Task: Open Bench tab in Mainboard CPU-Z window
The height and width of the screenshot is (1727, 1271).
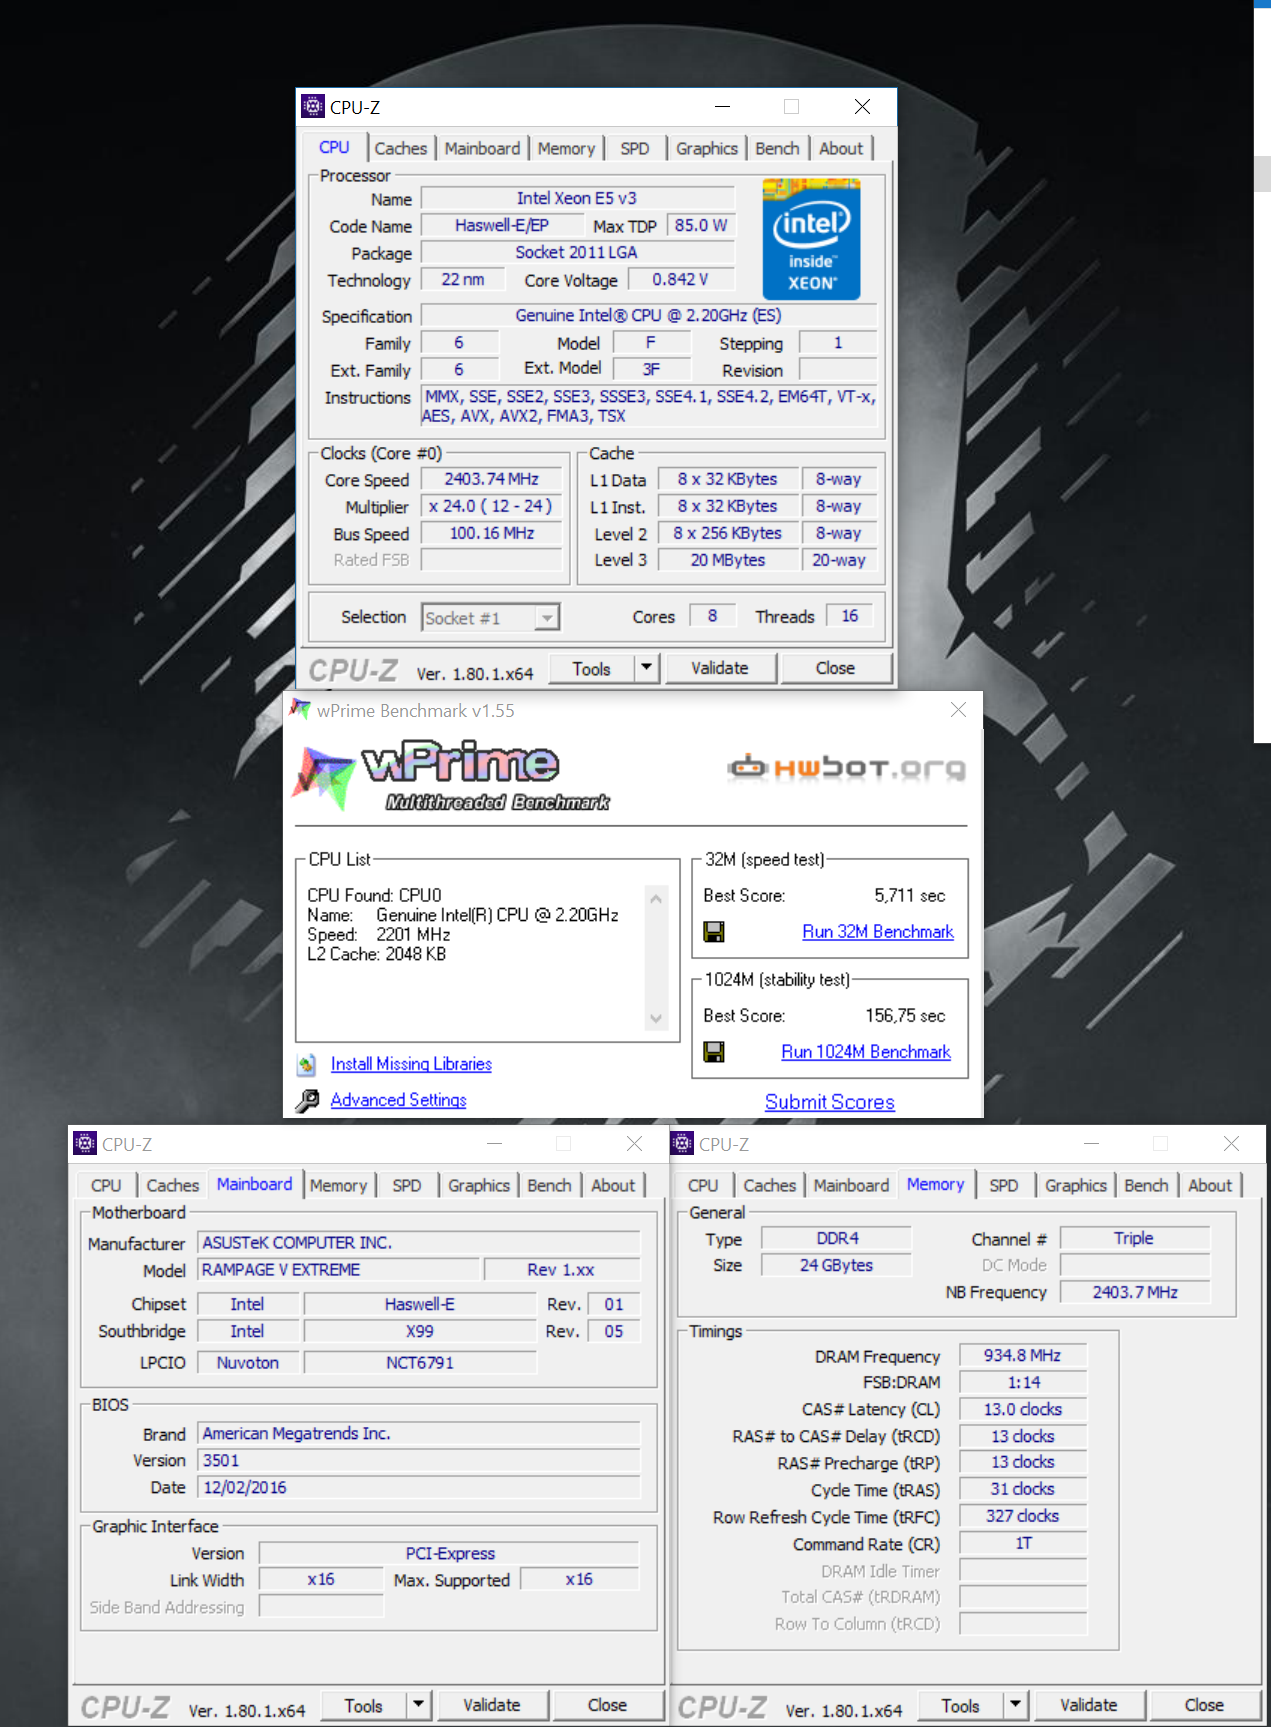Action: (549, 1185)
